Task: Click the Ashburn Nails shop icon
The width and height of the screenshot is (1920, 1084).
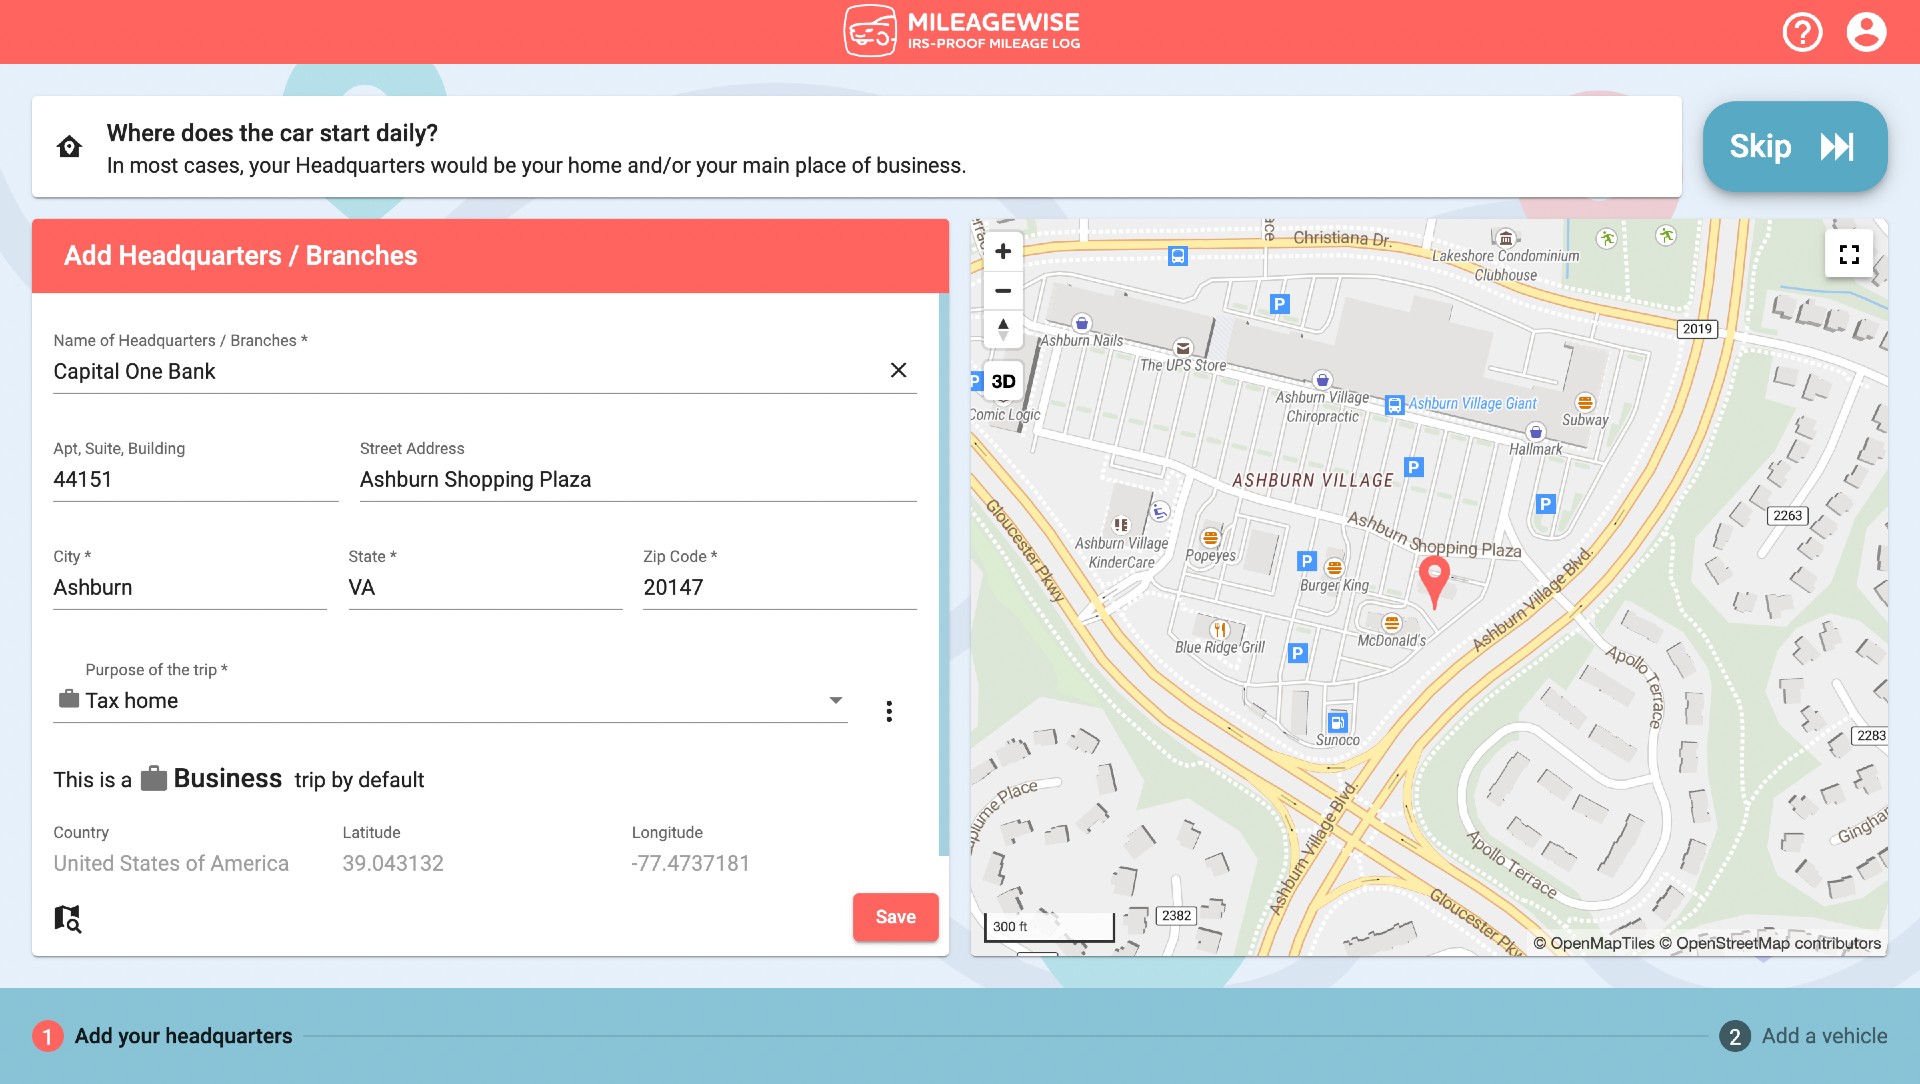Action: (1081, 323)
